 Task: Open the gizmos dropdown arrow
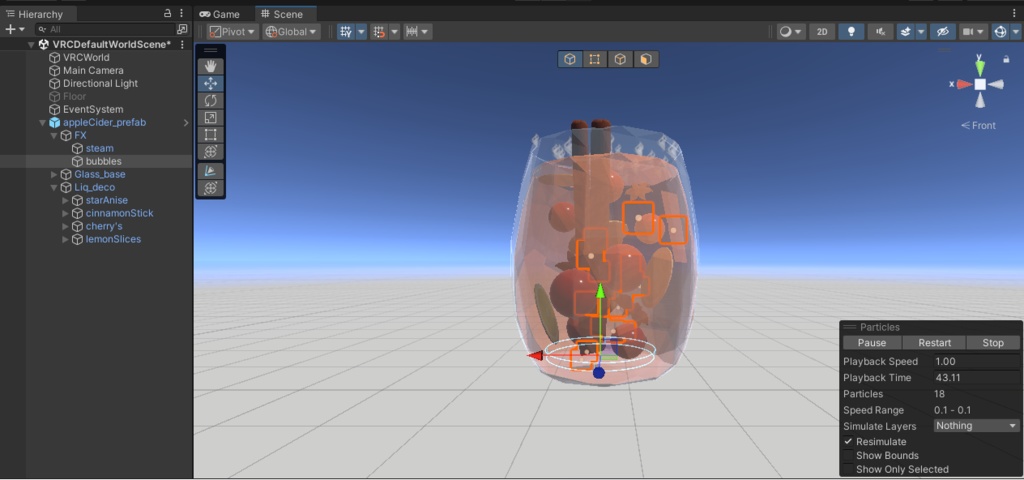pyautogui.click(x=1016, y=31)
